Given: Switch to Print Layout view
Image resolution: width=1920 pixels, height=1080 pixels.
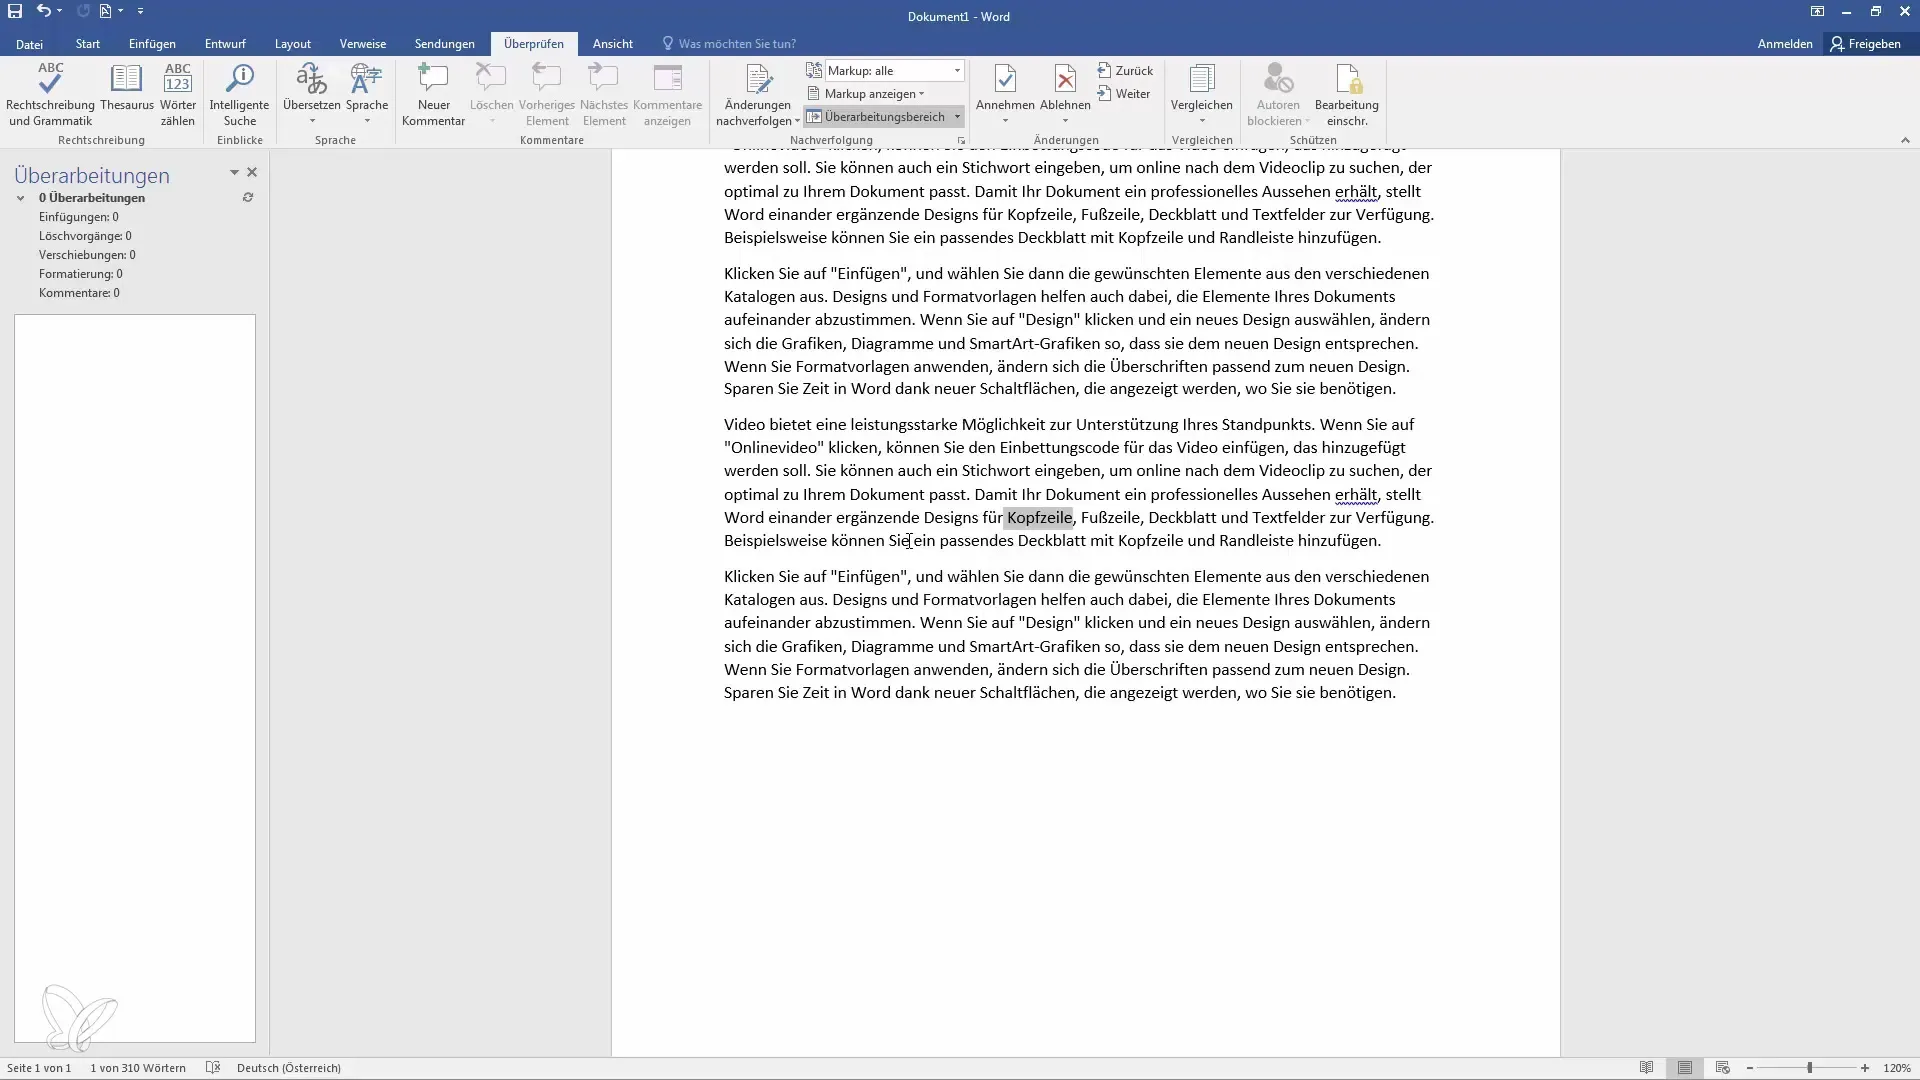Looking at the screenshot, I should click(1685, 1068).
